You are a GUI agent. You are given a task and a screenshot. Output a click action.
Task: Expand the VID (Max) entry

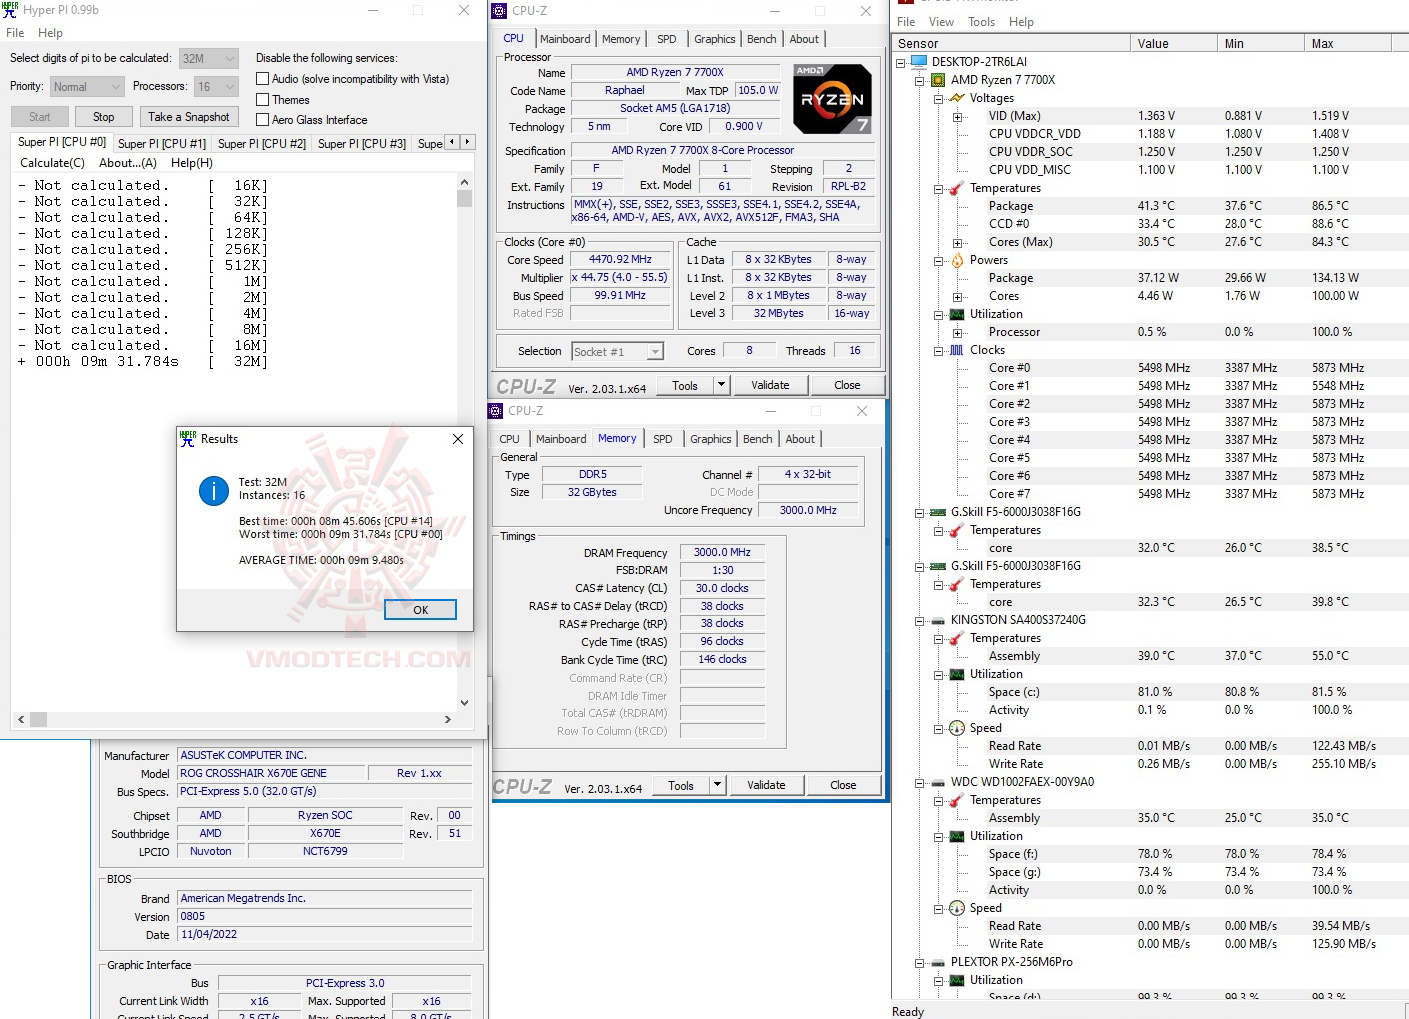point(958,117)
